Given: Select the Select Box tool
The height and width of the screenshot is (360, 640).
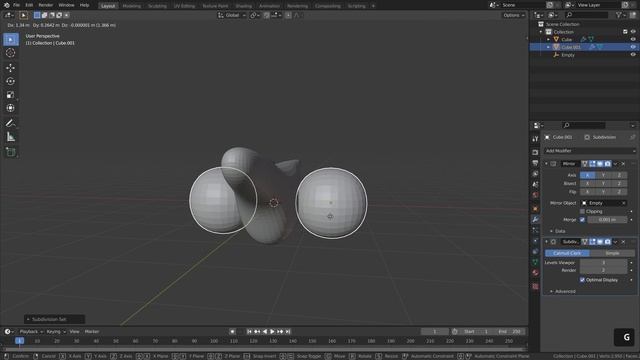Looking at the screenshot, I should 11,40.
